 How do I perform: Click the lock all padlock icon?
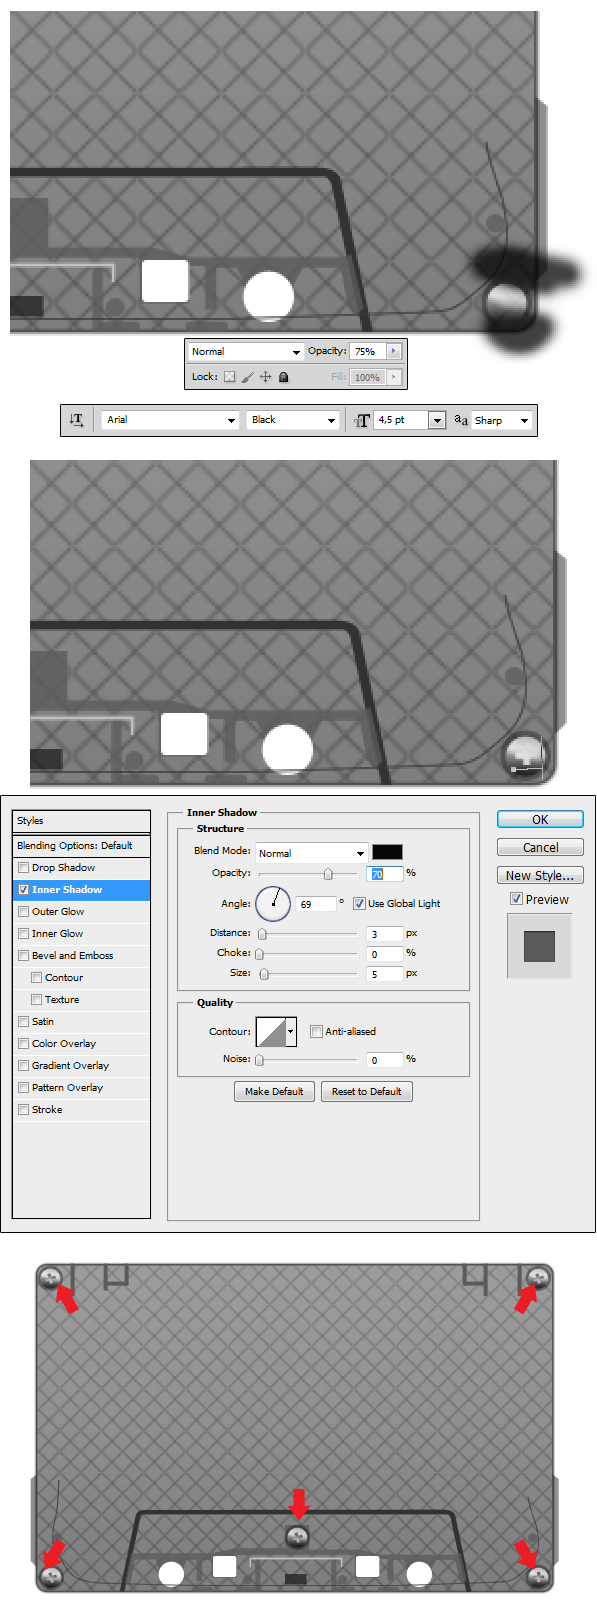coord(283,377)
